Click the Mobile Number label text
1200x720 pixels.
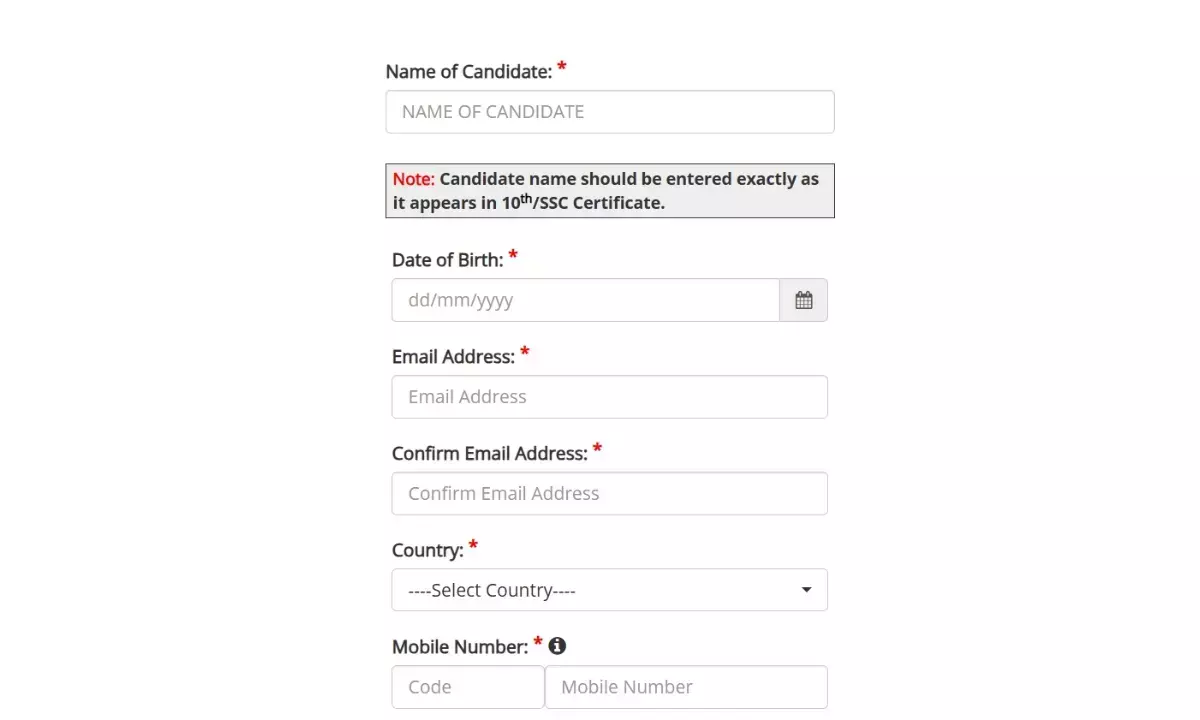[459, 647]
